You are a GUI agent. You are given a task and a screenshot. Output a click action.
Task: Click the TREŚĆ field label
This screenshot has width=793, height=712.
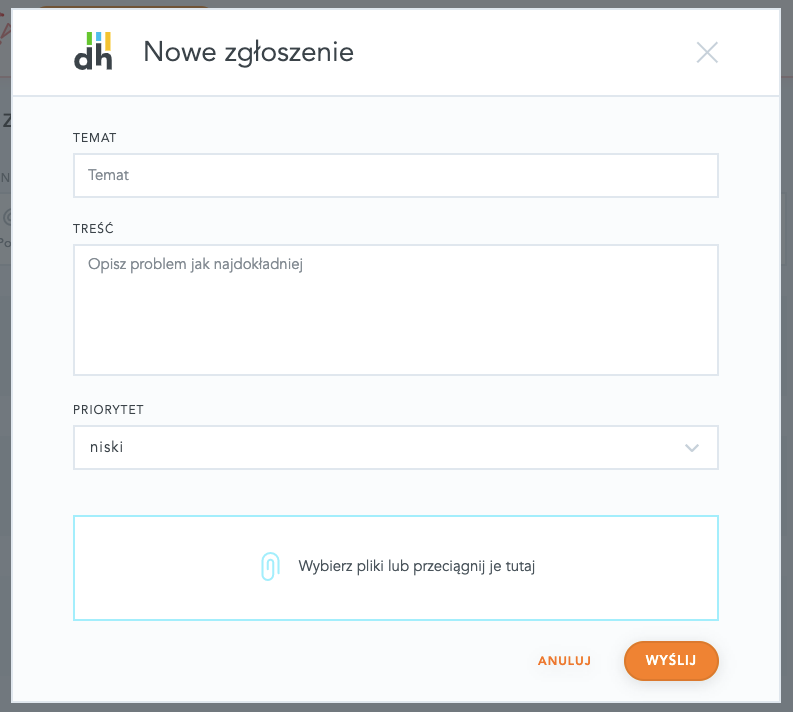click(93, 228)
